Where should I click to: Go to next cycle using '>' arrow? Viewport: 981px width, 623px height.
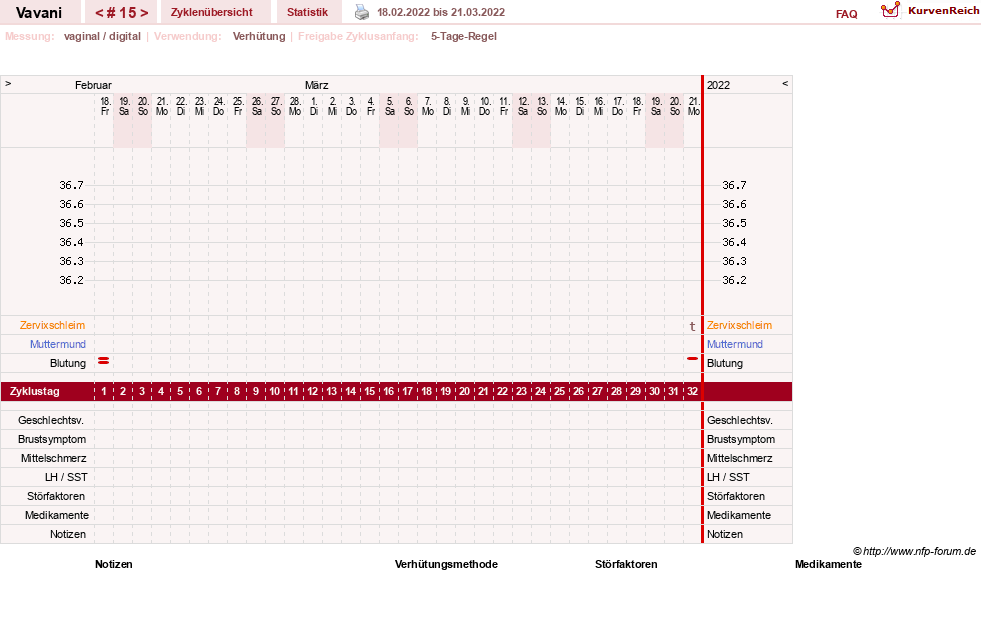145,13
